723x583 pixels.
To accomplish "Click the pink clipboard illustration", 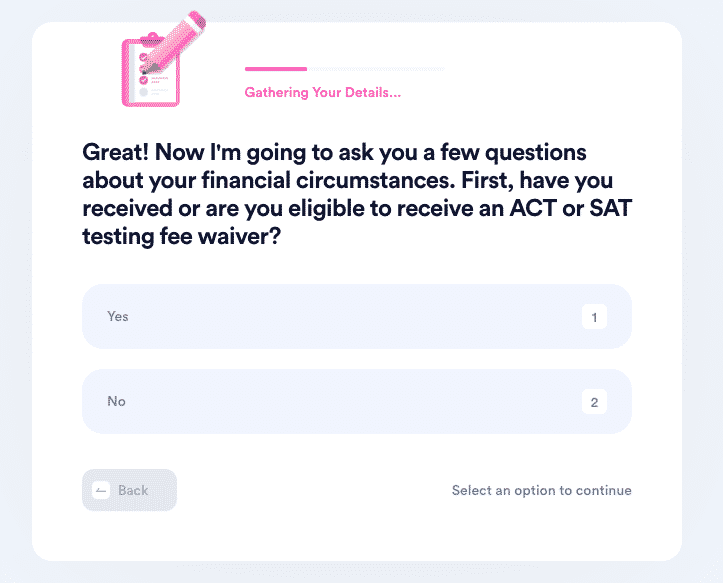I will (150, 70).
